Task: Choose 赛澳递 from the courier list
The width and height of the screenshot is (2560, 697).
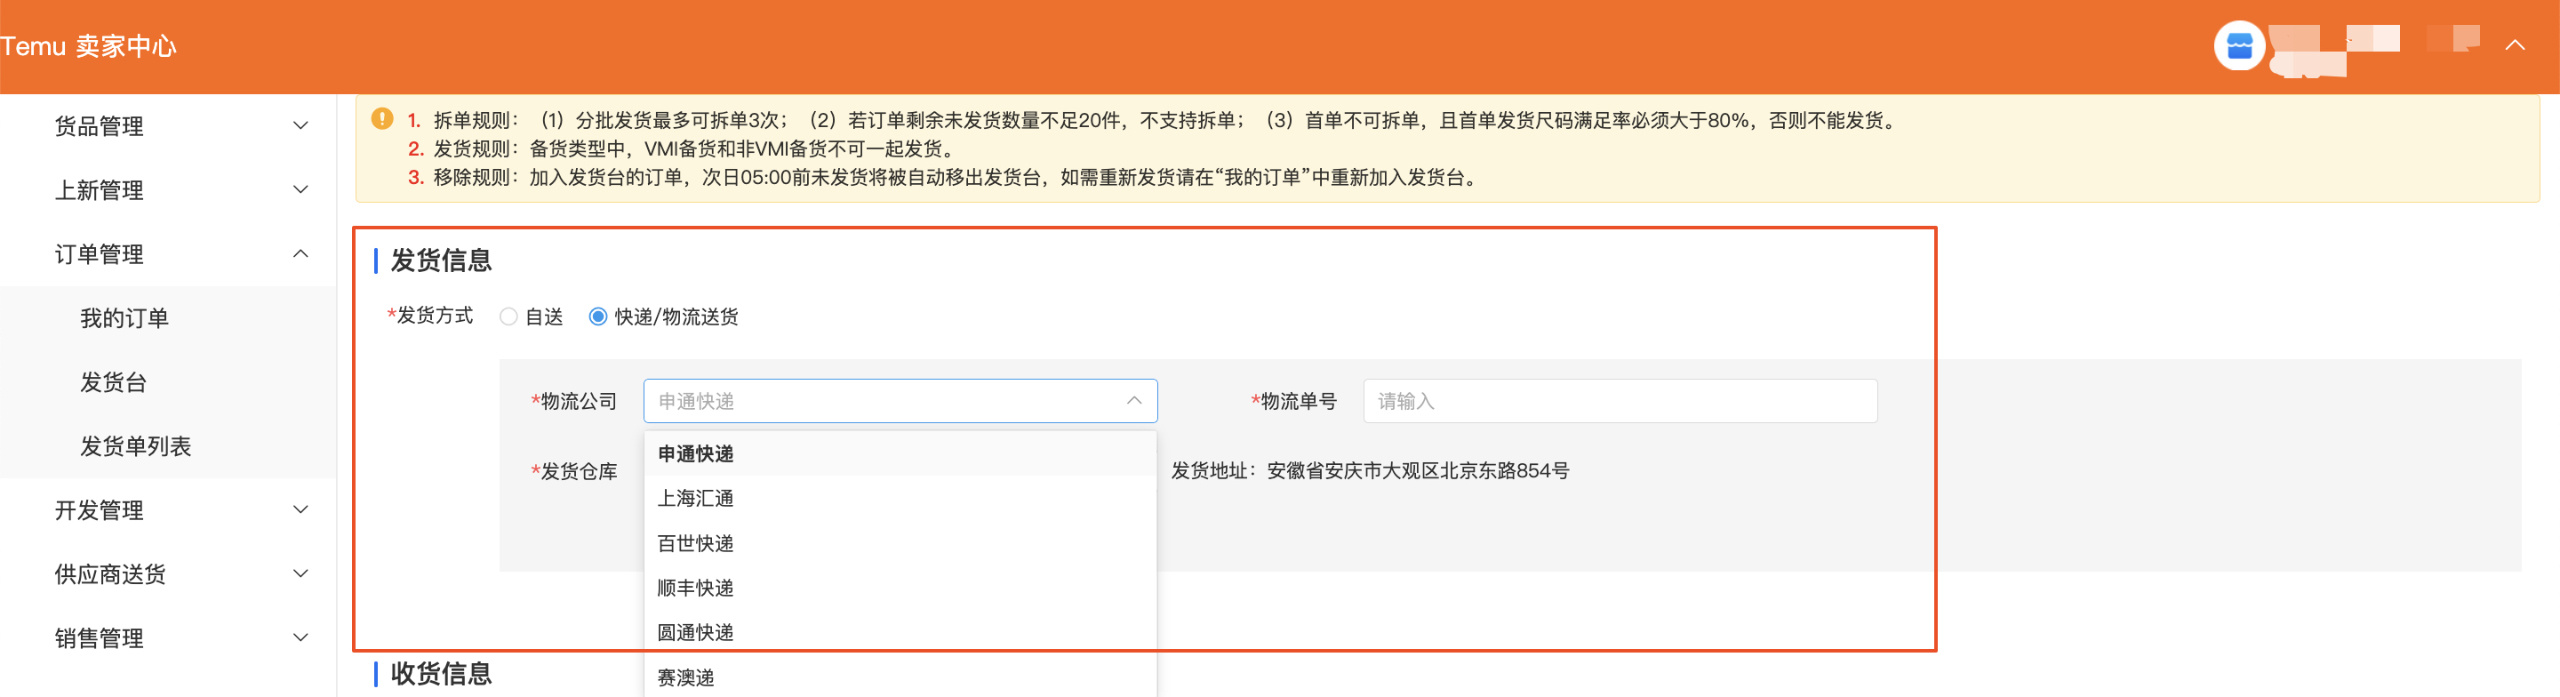Action: click(x=901, y=677)
